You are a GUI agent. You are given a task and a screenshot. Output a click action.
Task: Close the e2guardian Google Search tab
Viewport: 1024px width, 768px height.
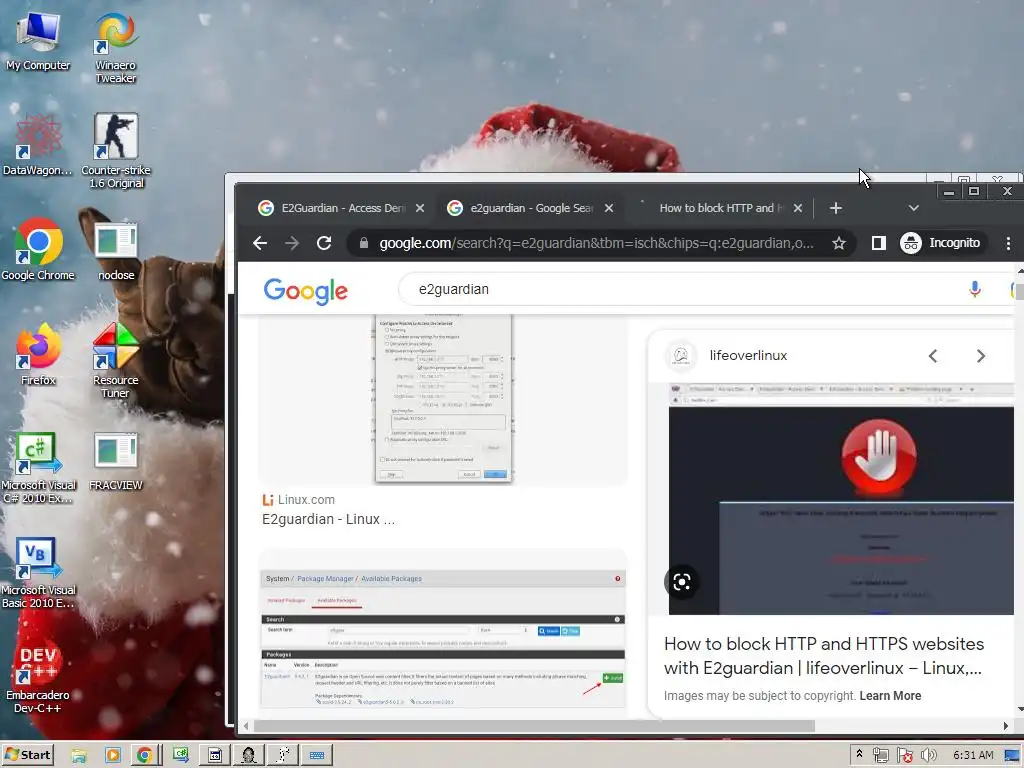coord(609,208)
